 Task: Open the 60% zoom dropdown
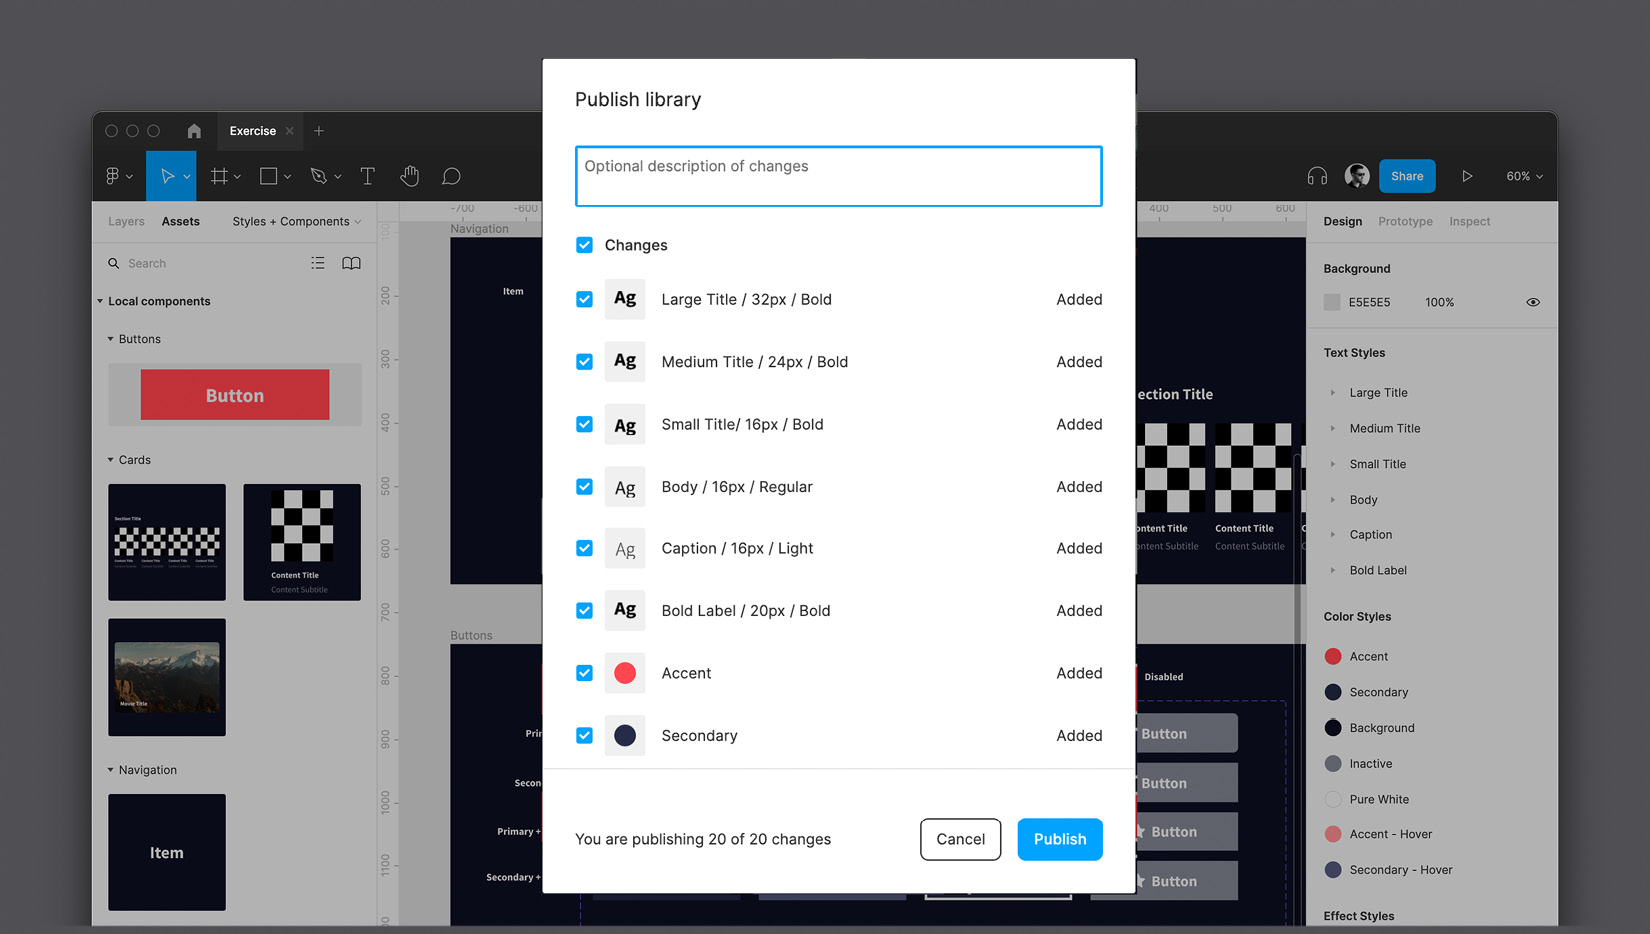(x=1524, y=176)
